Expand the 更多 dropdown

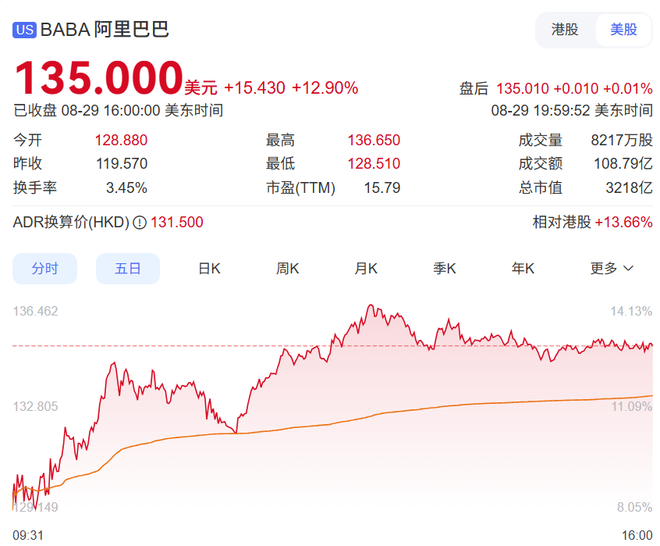tap(612, 268)
